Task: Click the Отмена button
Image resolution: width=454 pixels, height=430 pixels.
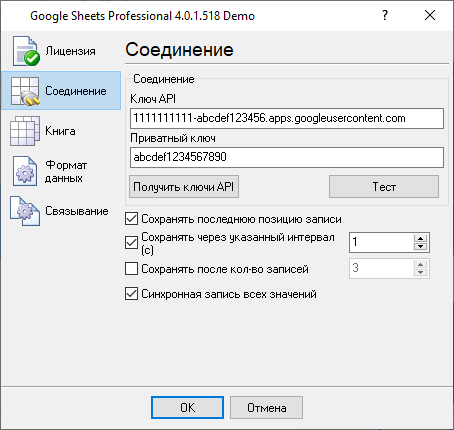Action: 266,408
